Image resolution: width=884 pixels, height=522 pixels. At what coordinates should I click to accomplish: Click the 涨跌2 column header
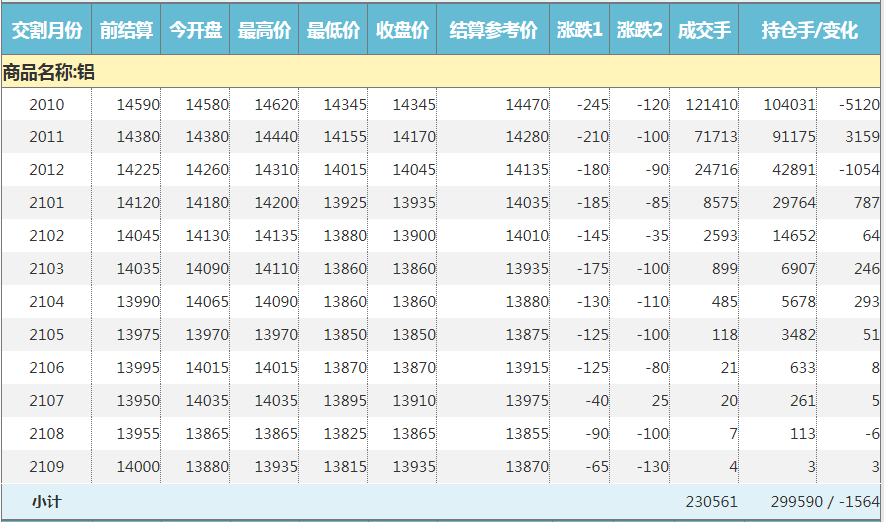click(x=640, y=30)
